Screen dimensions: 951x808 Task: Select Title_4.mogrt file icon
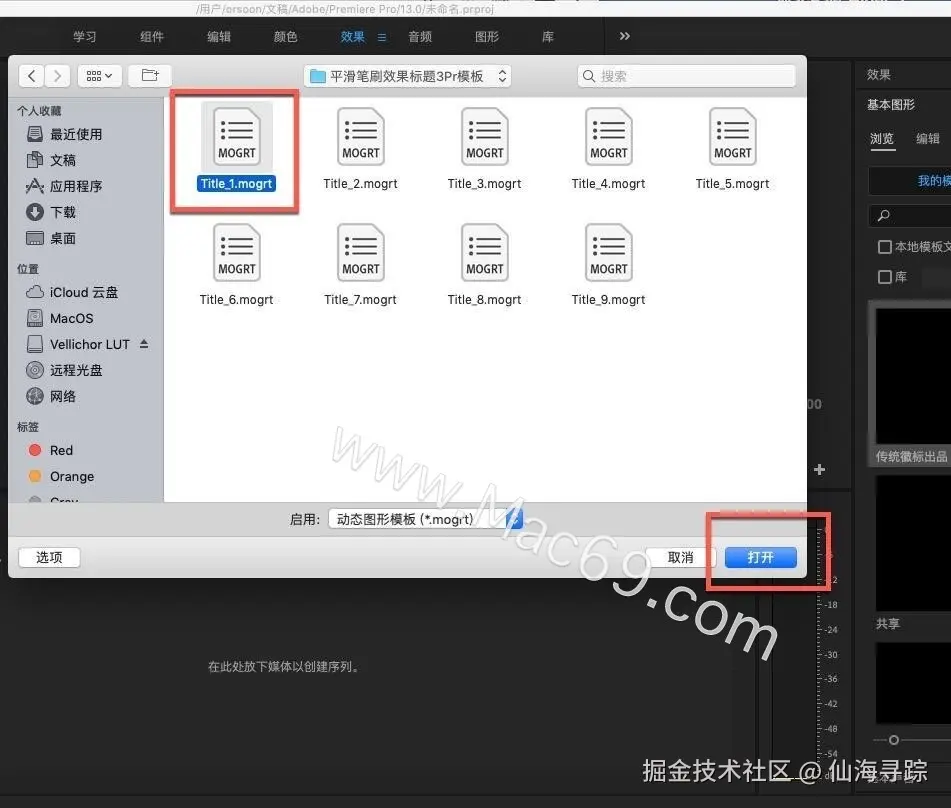tap(608, 136)
